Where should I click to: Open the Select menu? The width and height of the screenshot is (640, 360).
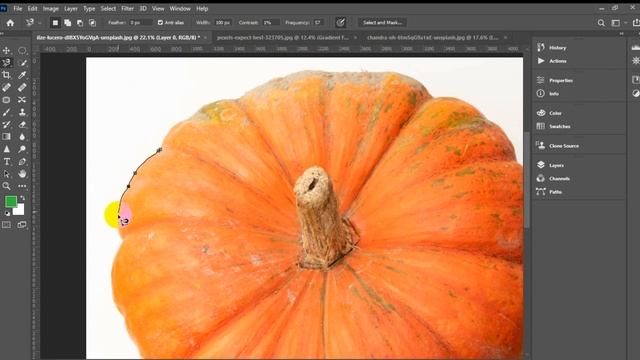point(108,9)
